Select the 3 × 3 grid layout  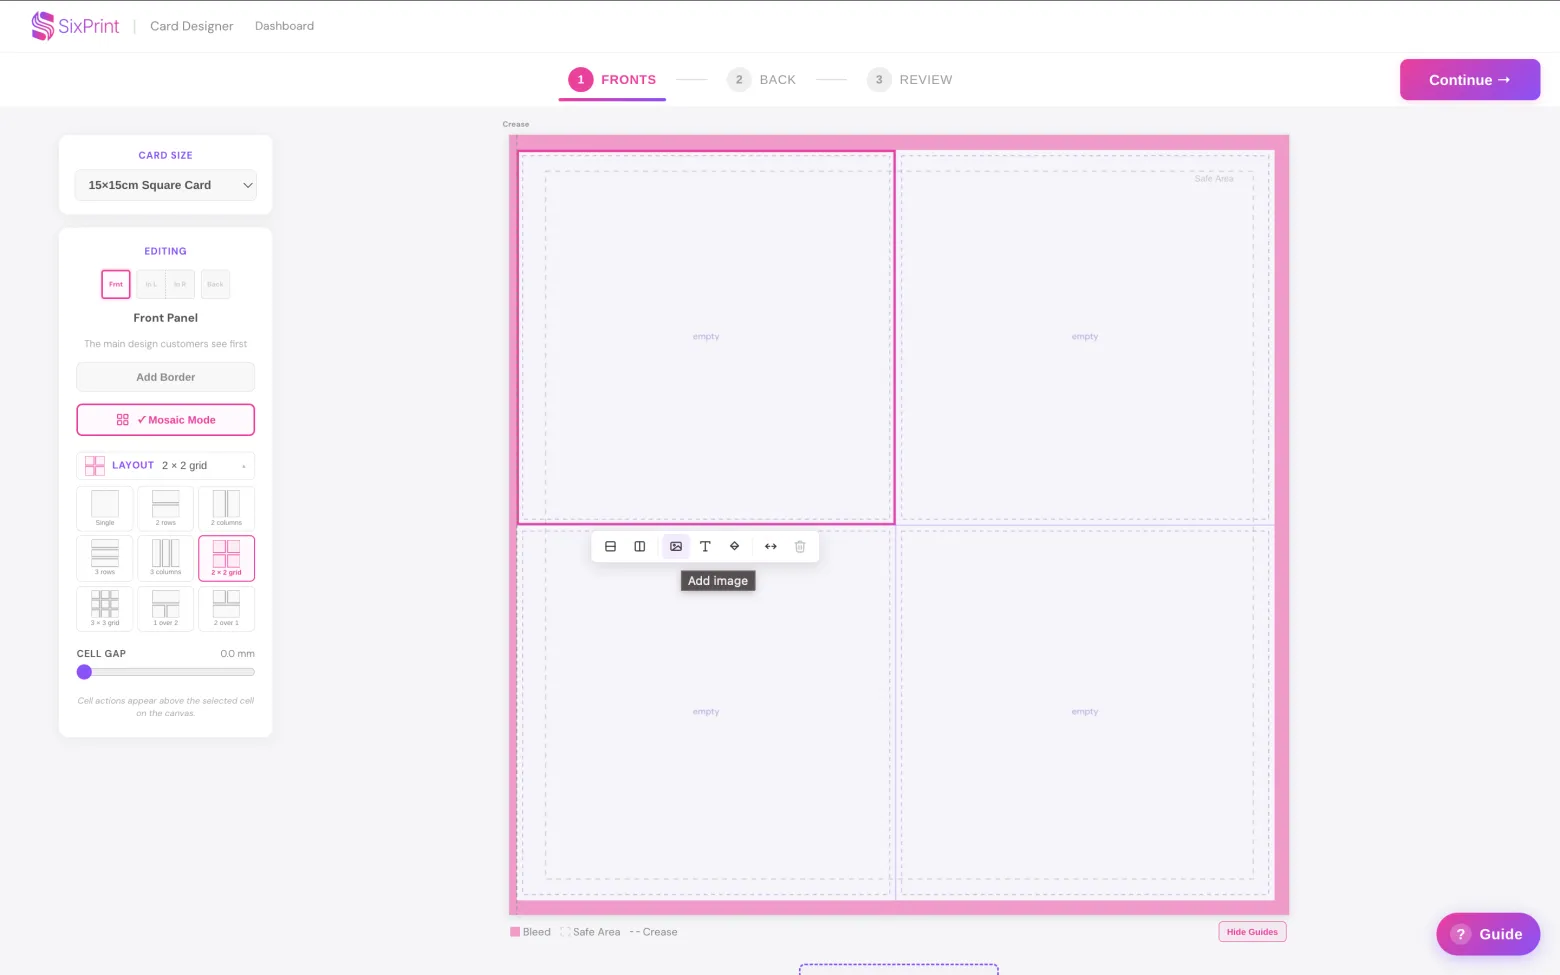(105, 609)
